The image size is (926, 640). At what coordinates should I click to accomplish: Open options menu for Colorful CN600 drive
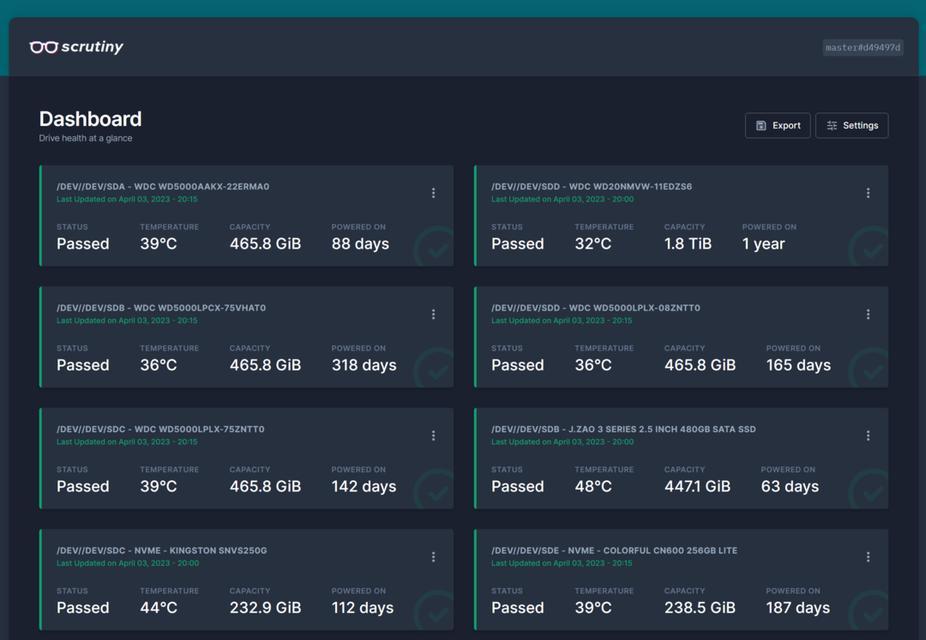868,557
